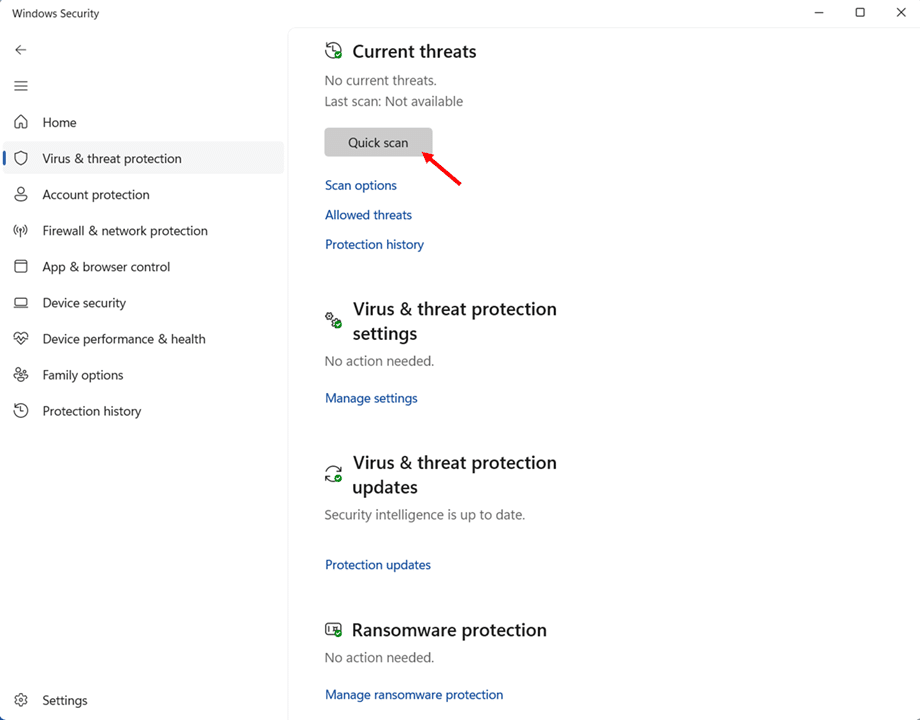The height and width of the screenshot is (720, 920).
Task: Open Protection history in sidebar
Action: coord(92,411)
